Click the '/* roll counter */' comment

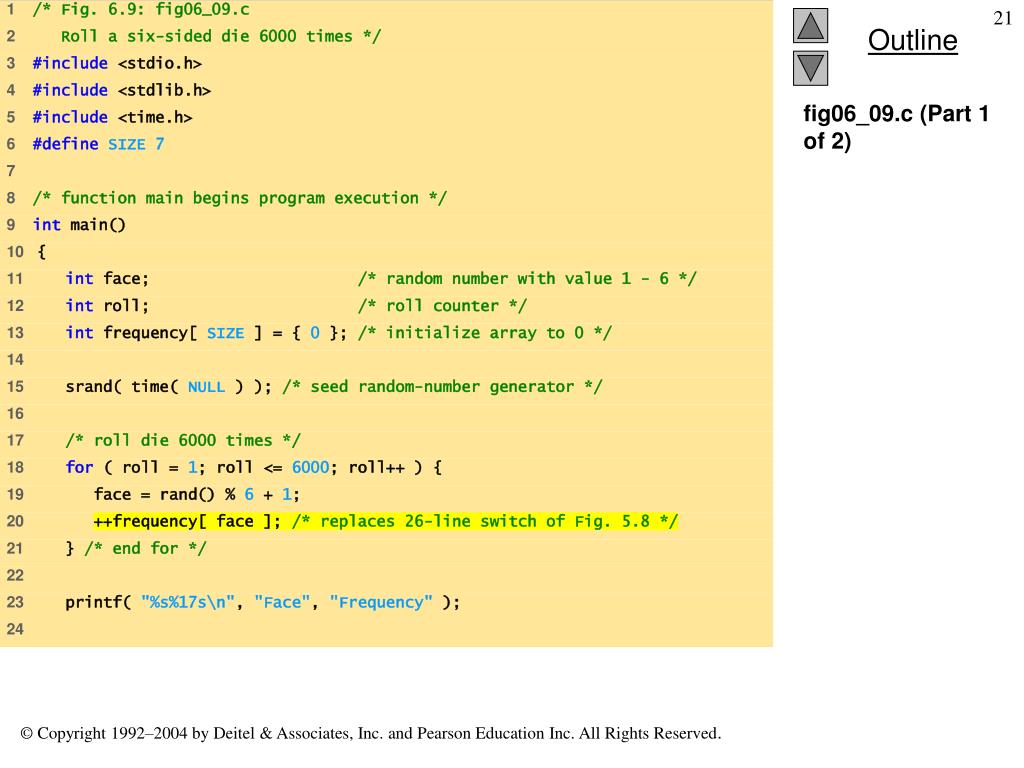click(442, 306)
